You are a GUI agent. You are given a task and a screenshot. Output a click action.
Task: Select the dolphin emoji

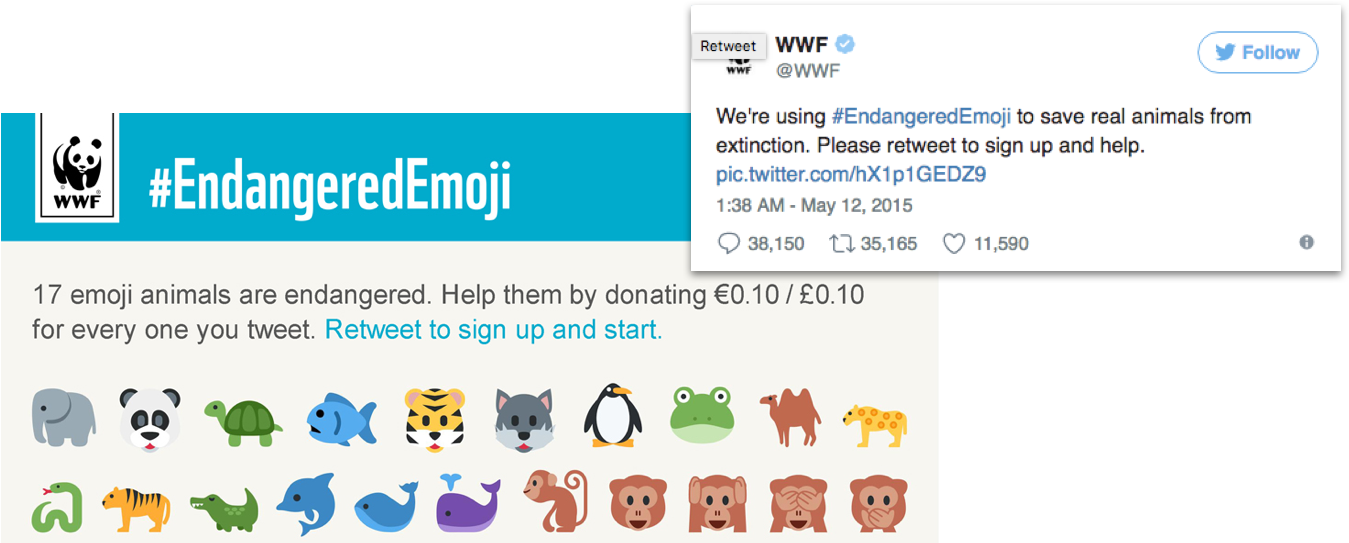point(305,505)
